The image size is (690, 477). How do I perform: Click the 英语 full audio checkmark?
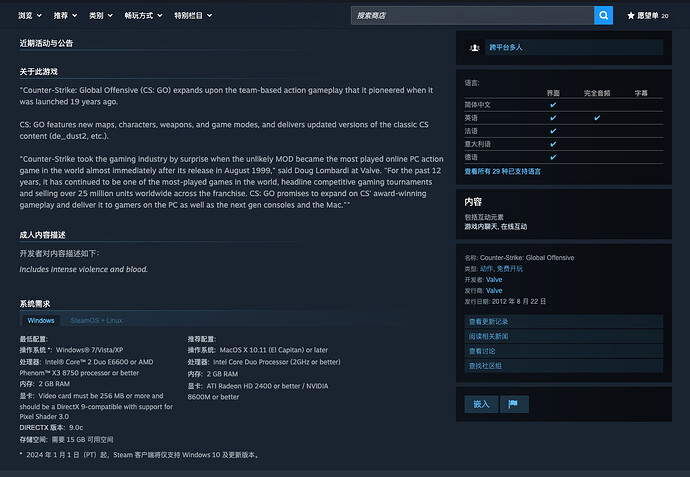597,118
